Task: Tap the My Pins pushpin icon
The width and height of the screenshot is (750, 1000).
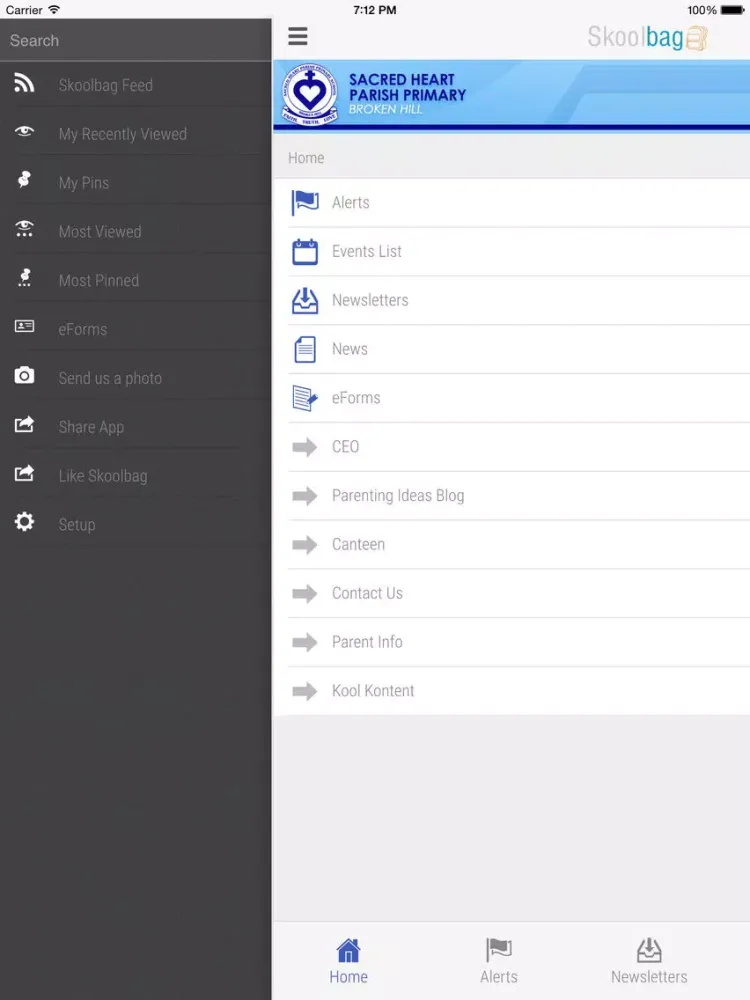Action: tap(24, 180)
